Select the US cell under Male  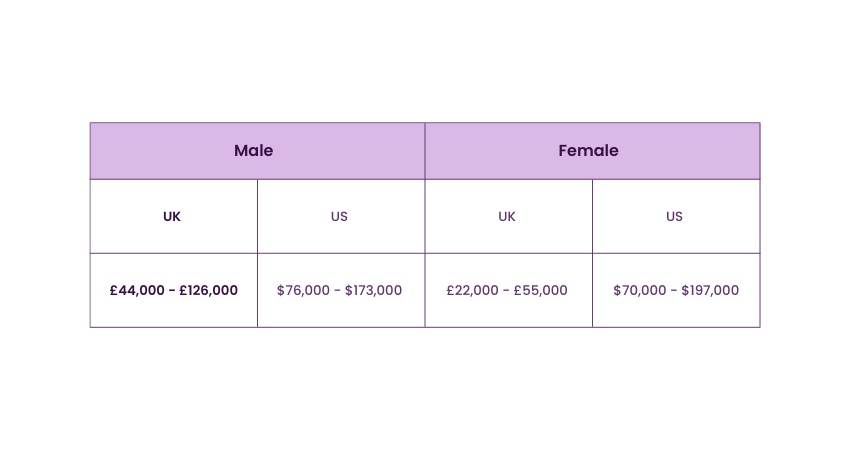[x=340, y=216]
